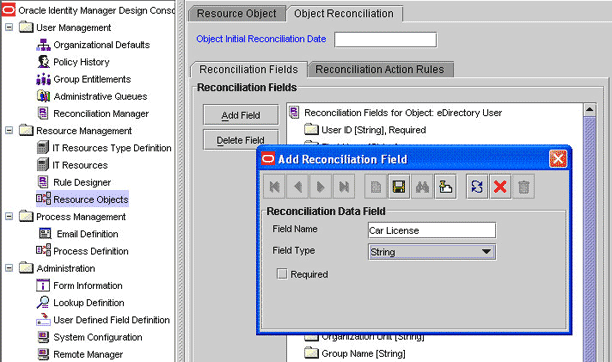Click the User Management folder label

[73, 28]
